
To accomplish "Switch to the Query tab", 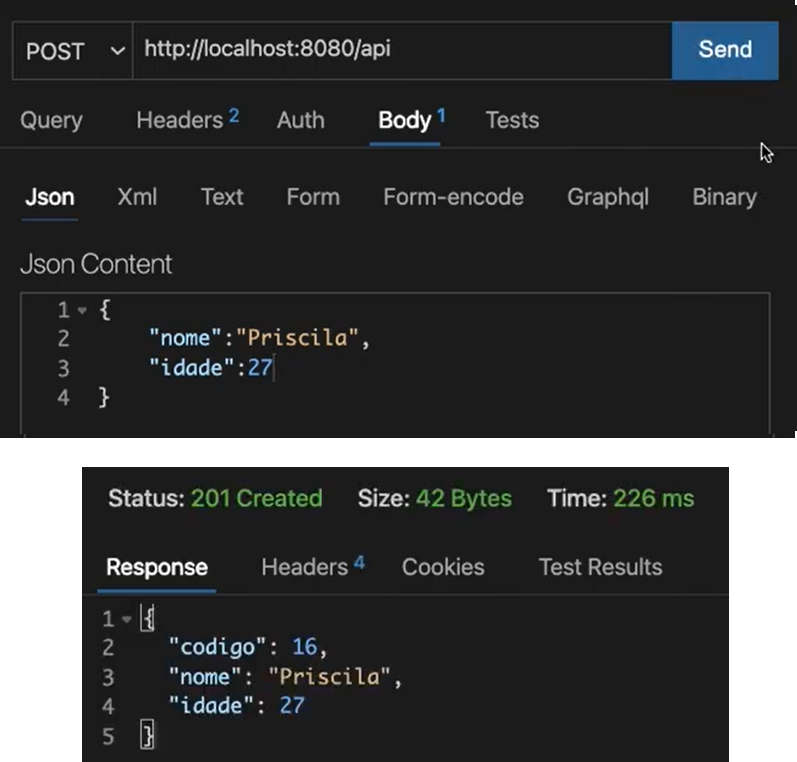I will [51, 120].
